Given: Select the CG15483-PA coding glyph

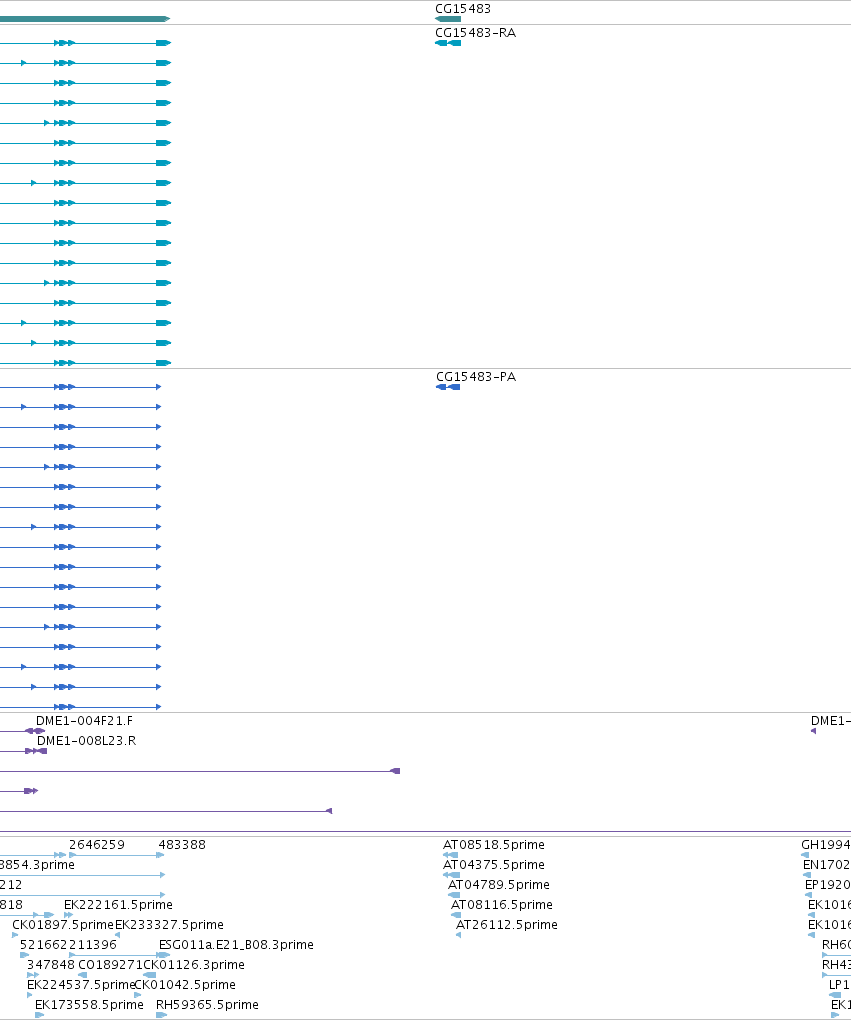Looking at the screenshot, I should (x=448, y=387).
